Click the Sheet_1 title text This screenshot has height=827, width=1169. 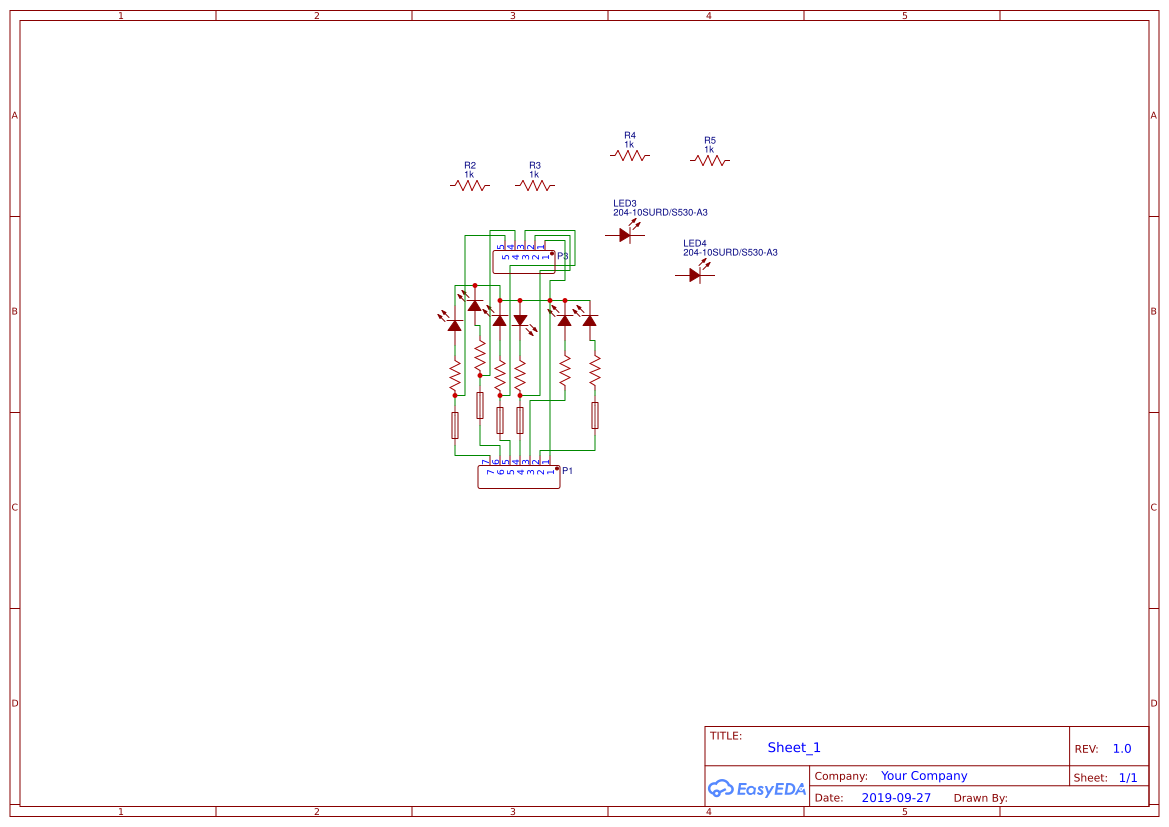point(793,747)
